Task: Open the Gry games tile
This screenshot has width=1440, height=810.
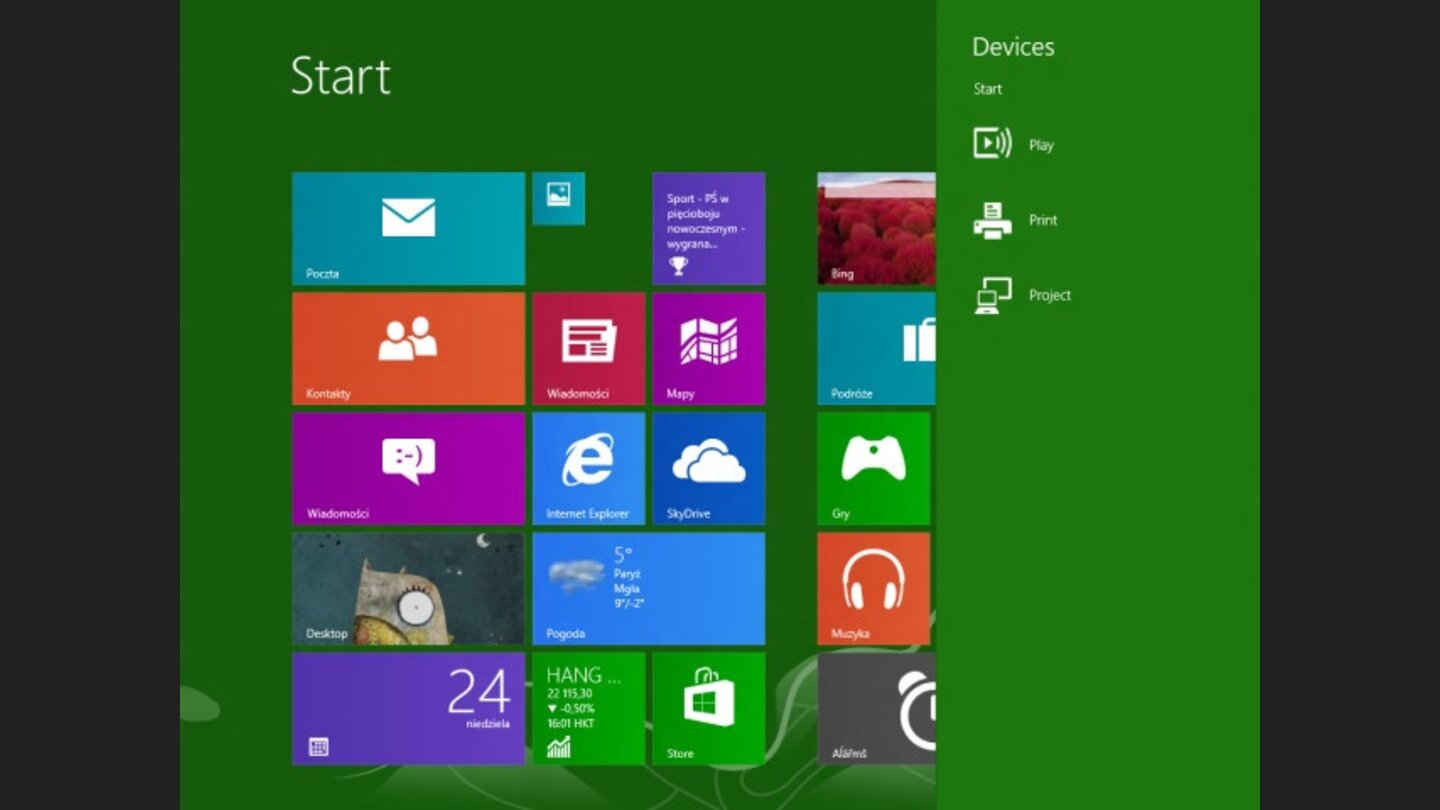Action: [x=874, y=468]
